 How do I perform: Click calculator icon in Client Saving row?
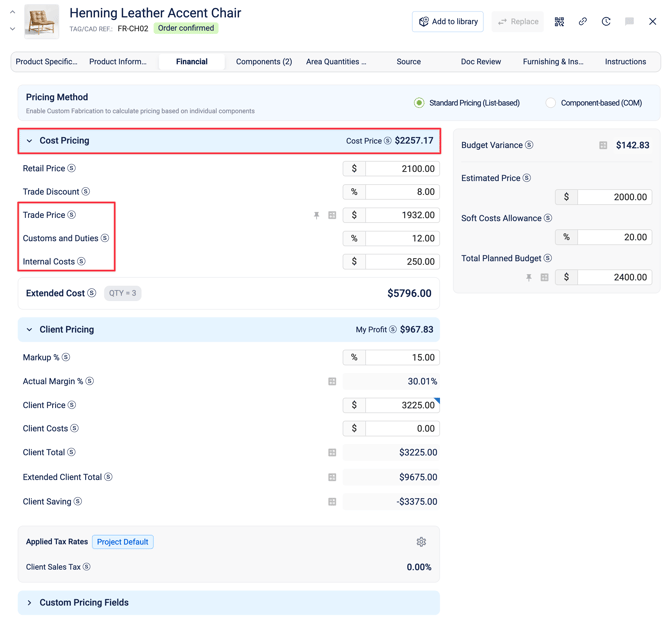coord(332,502)
